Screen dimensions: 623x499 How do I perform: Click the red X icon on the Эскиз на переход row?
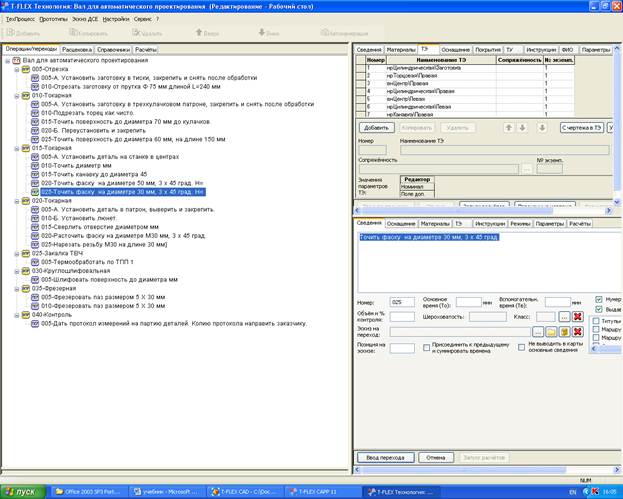pyautogui.click(x=578, y=331)
